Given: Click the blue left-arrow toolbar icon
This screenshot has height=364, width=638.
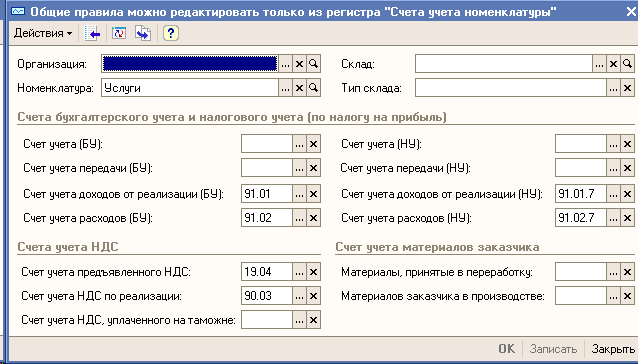Looking at the screenshot, I should click(x=92, y=33).
